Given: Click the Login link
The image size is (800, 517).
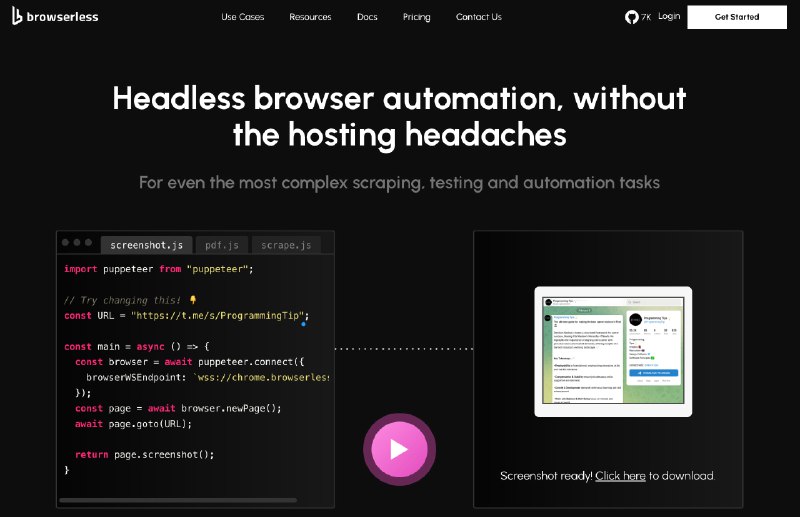Looking at the screenshot, I should click(x=669, y=16).
